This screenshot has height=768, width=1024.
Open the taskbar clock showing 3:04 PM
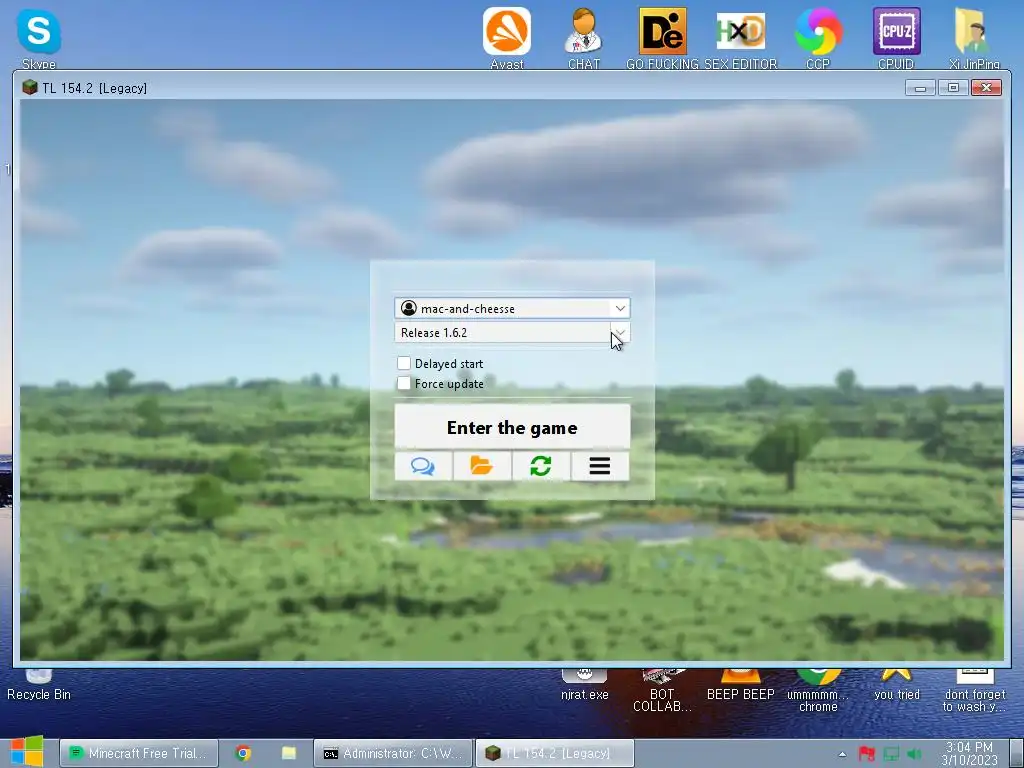[969, 753]
